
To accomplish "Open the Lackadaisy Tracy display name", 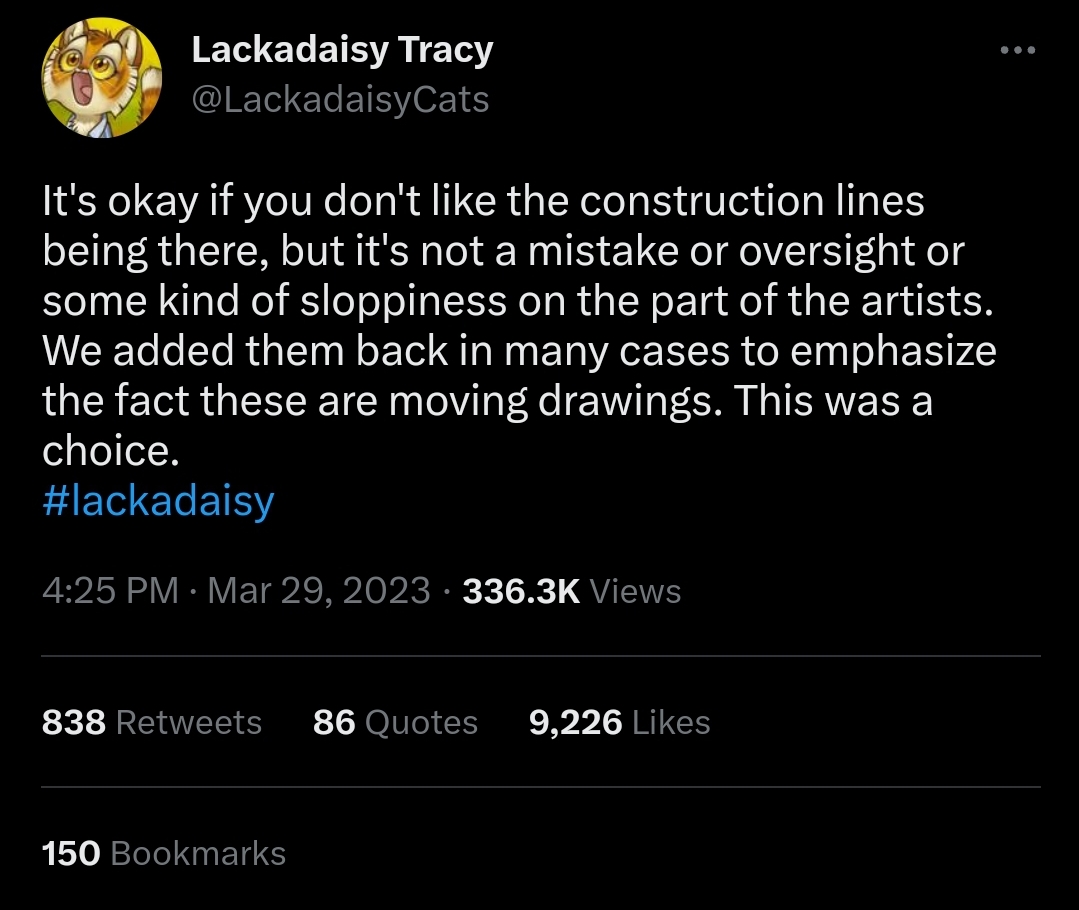I will [x=342, y=51].
